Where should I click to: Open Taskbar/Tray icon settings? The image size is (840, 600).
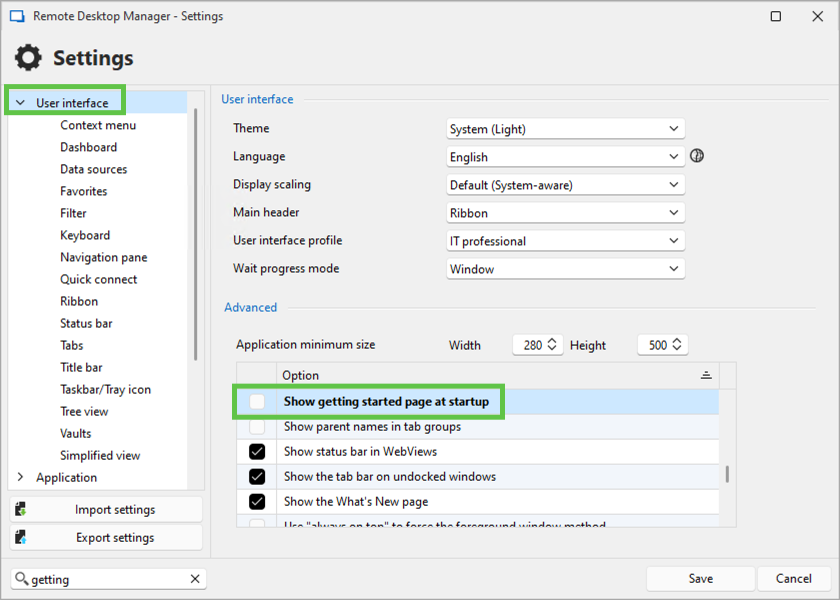coord(106,389)
